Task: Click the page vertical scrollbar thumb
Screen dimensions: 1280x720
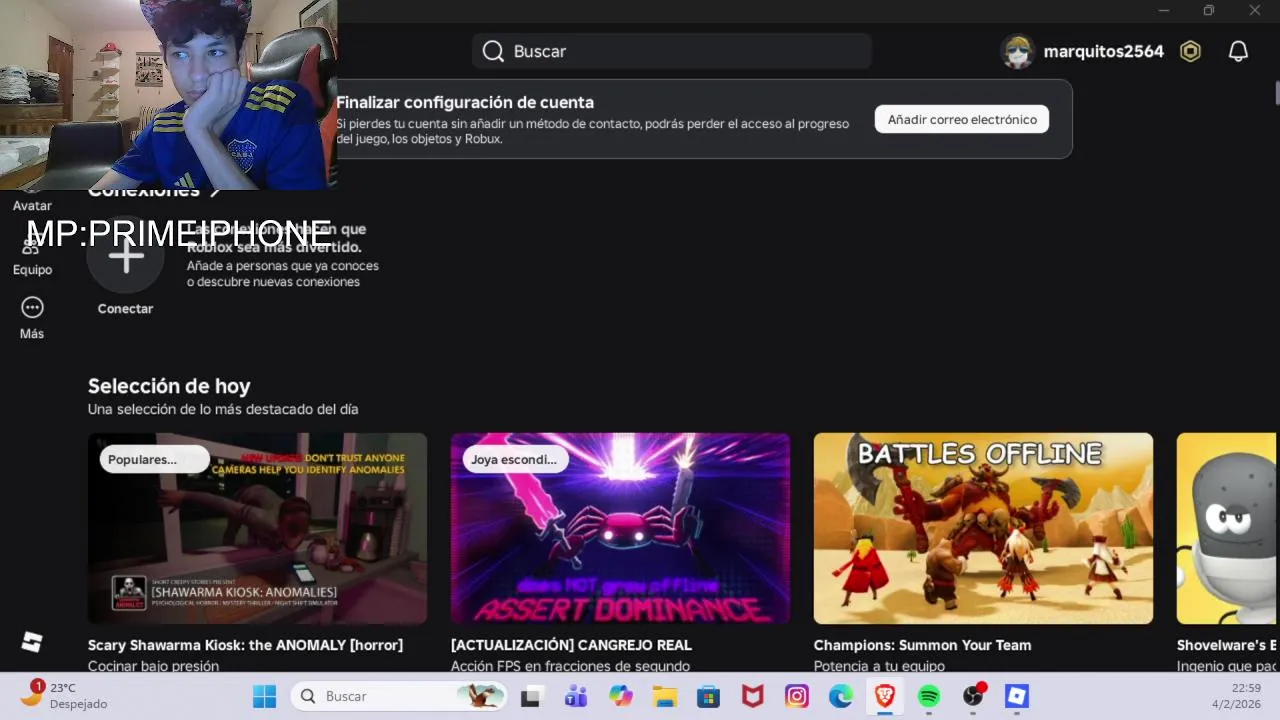Action: point(1277,92)
